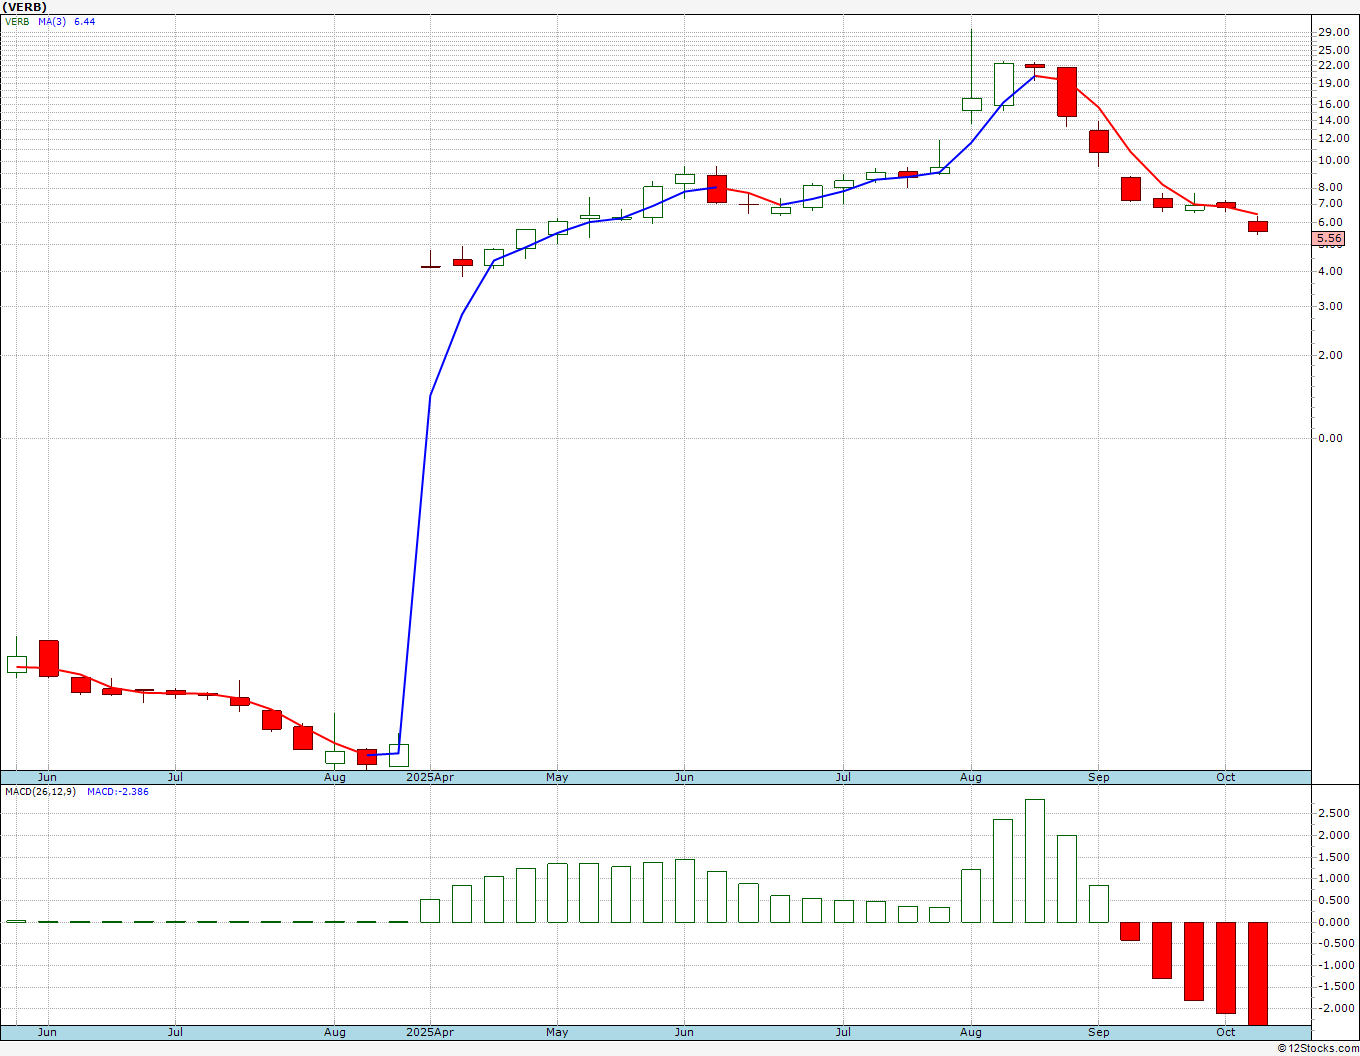Click the candle with the wick reaching 29.00

tap(971, 103)
